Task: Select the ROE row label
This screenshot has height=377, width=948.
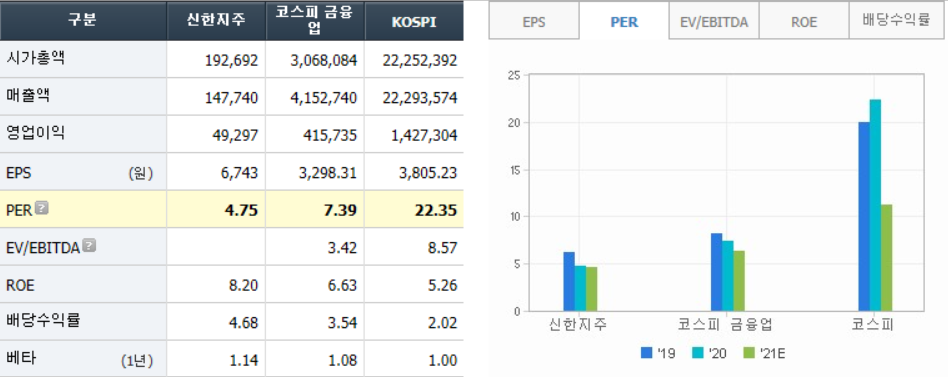Action: (x=20, y=285)
